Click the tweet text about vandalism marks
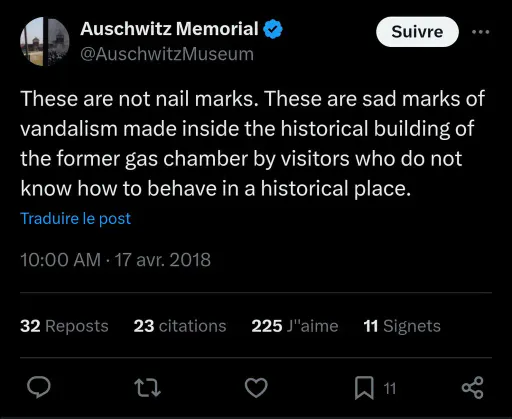The image size is (512, 419). pos(252,143)
